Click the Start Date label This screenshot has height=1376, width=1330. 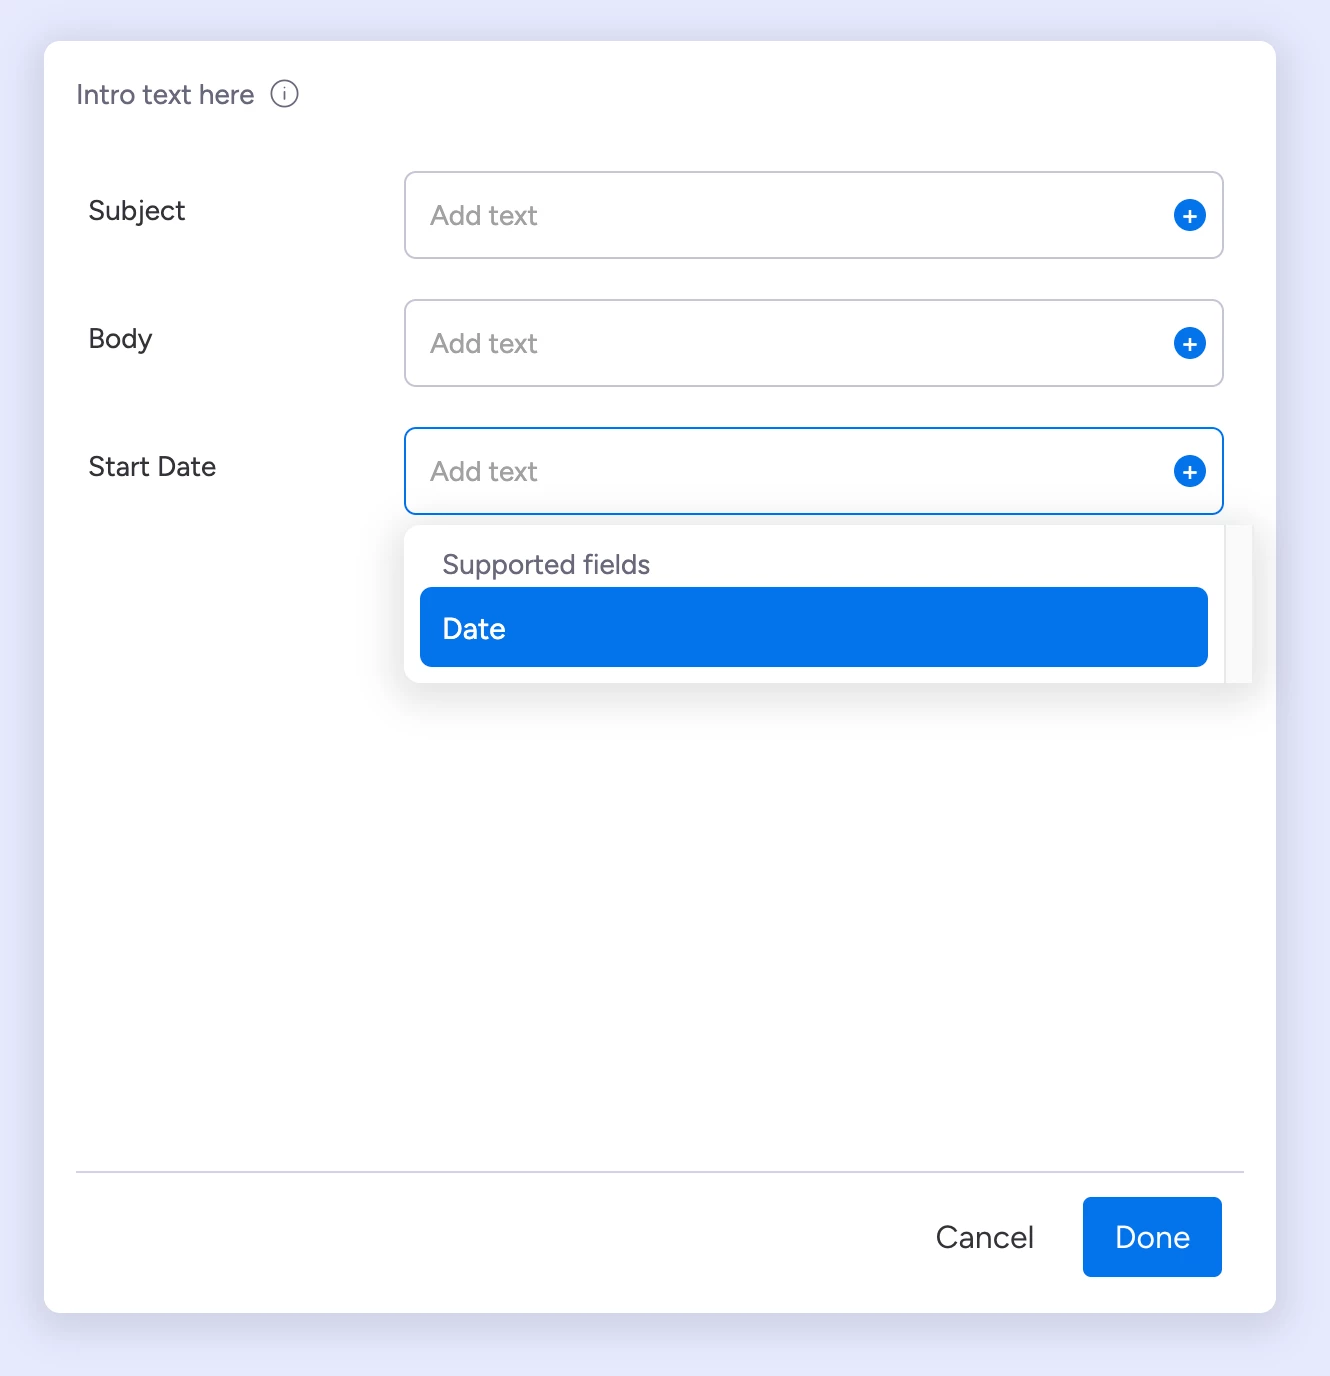152,467
